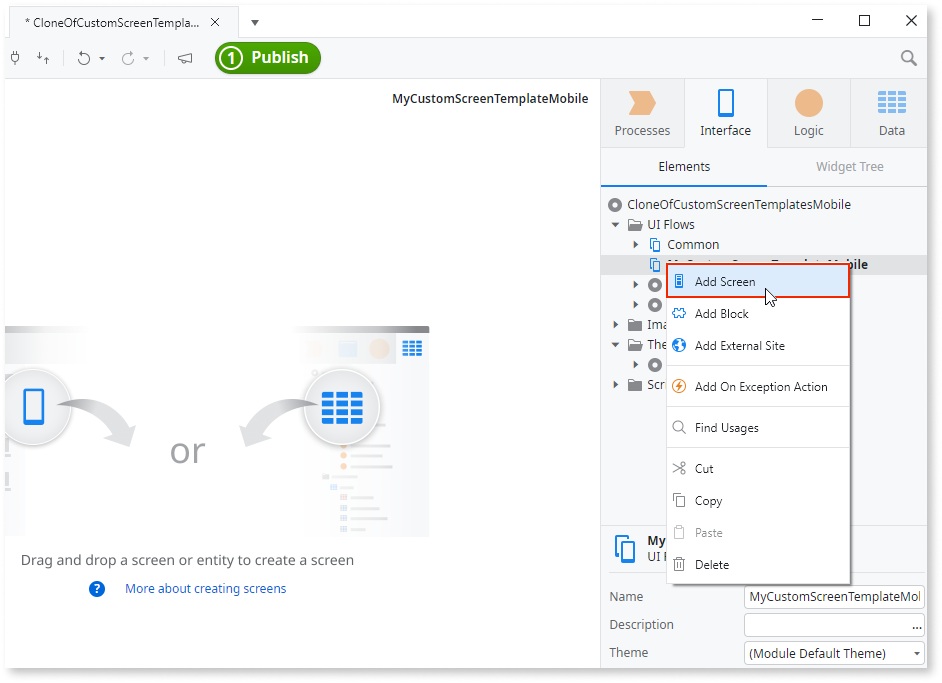The width and height of the screenshot is (942, 683).
Task: Expand the Common UI flow node
Action: coord(635,244)
